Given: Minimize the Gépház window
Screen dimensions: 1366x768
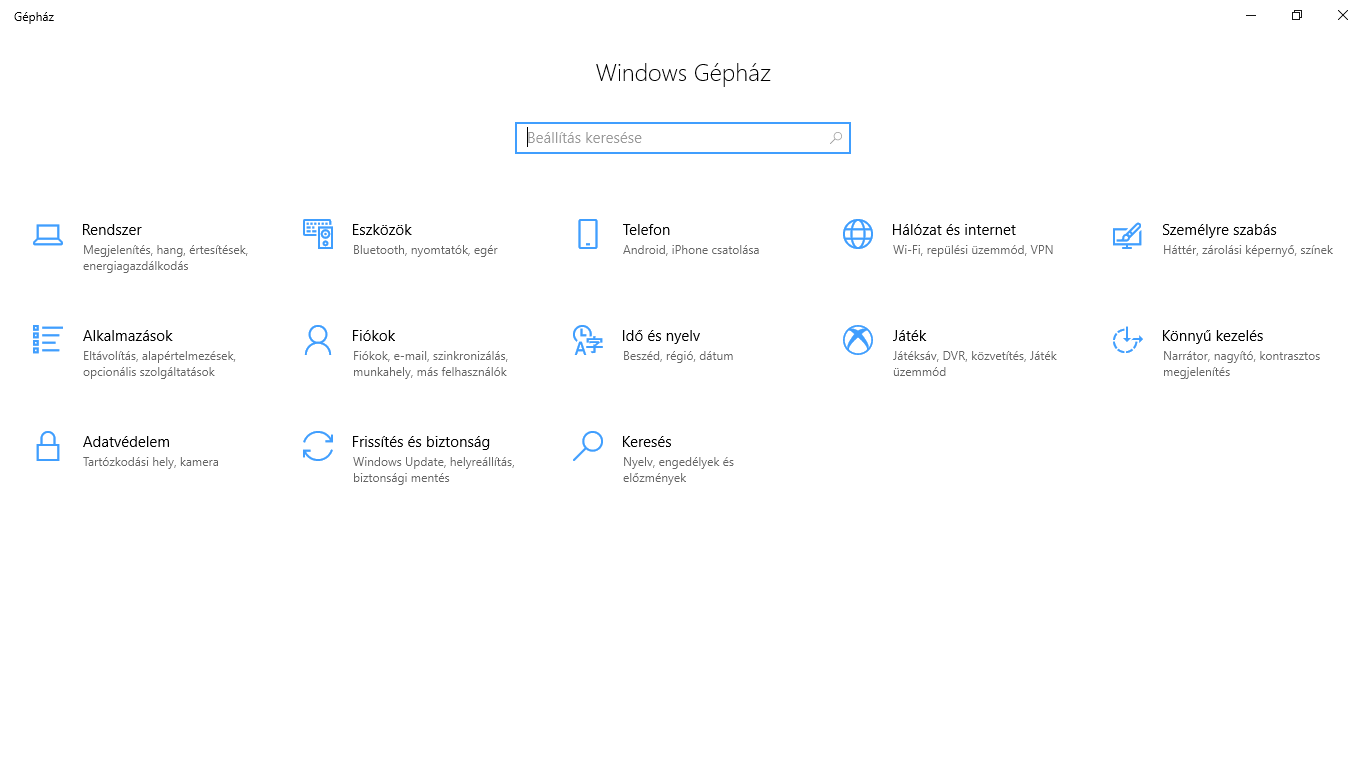Looking at the screenshot, I should [x=1251, y=16].
